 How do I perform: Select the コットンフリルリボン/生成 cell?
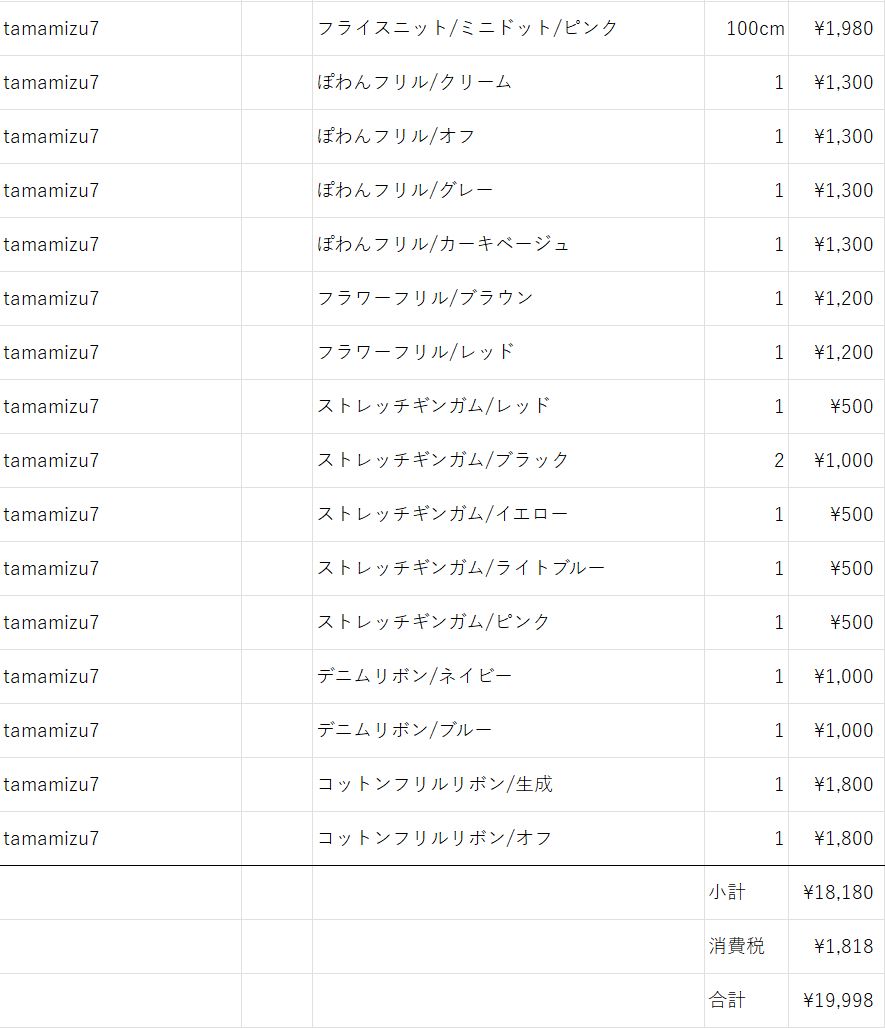pyautogui.click(x=508, y=785)
